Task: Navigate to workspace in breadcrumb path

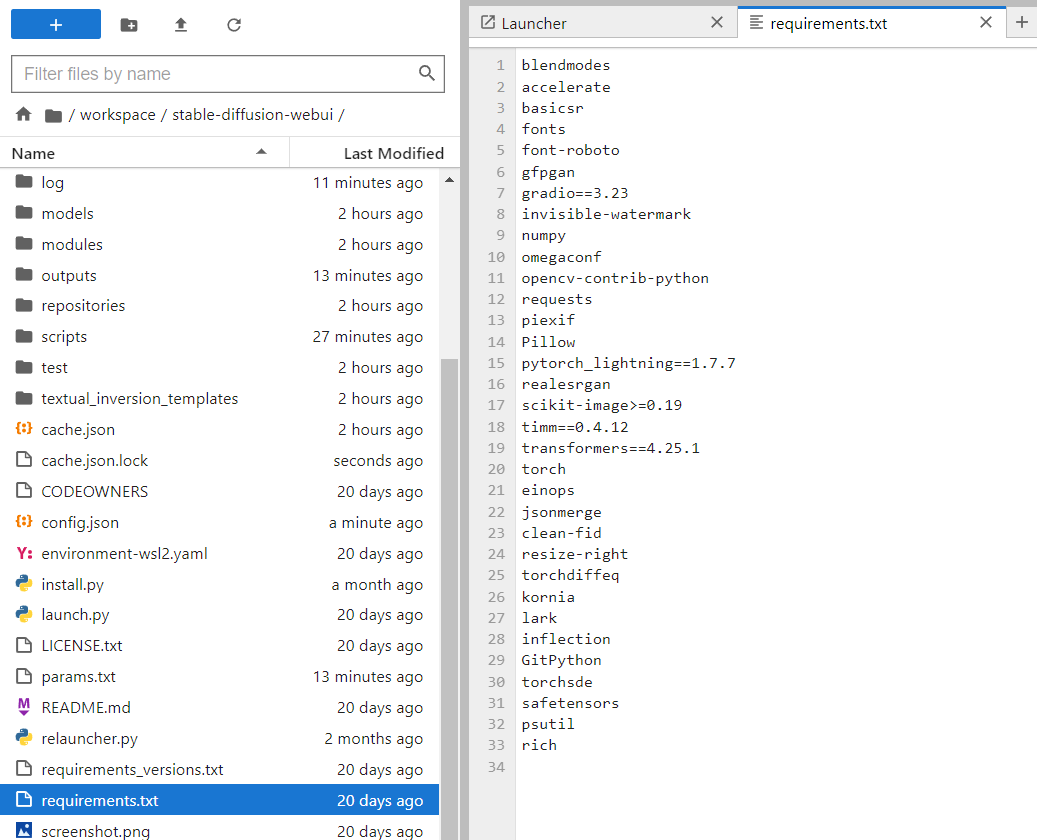Action: click(117, 115)
